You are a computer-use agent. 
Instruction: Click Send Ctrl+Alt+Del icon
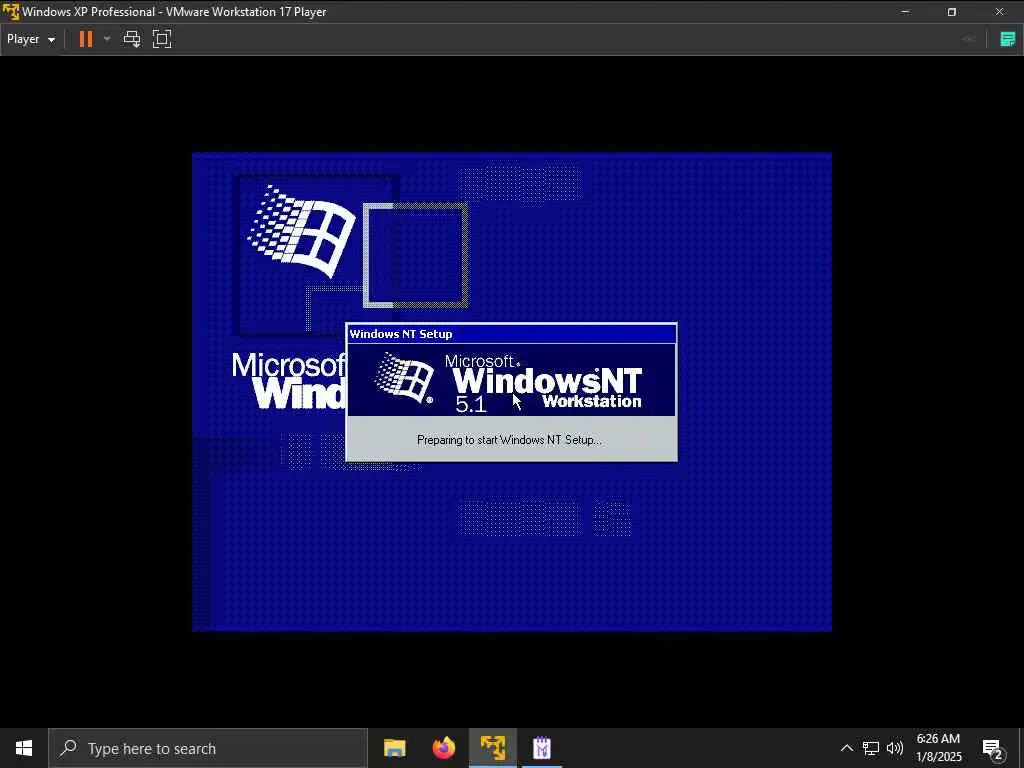[132, 39]
